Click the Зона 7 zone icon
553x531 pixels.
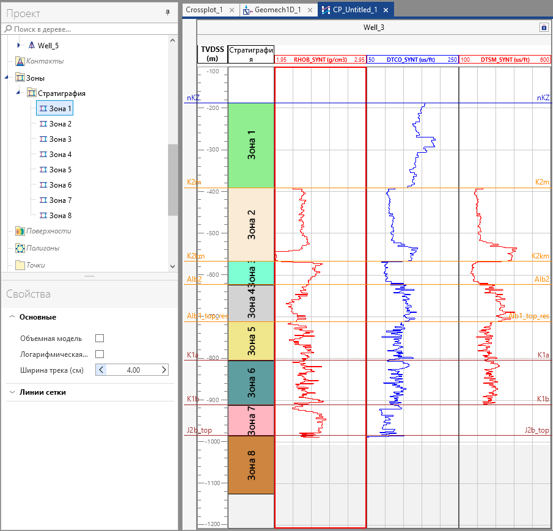(x=43, y=200)
